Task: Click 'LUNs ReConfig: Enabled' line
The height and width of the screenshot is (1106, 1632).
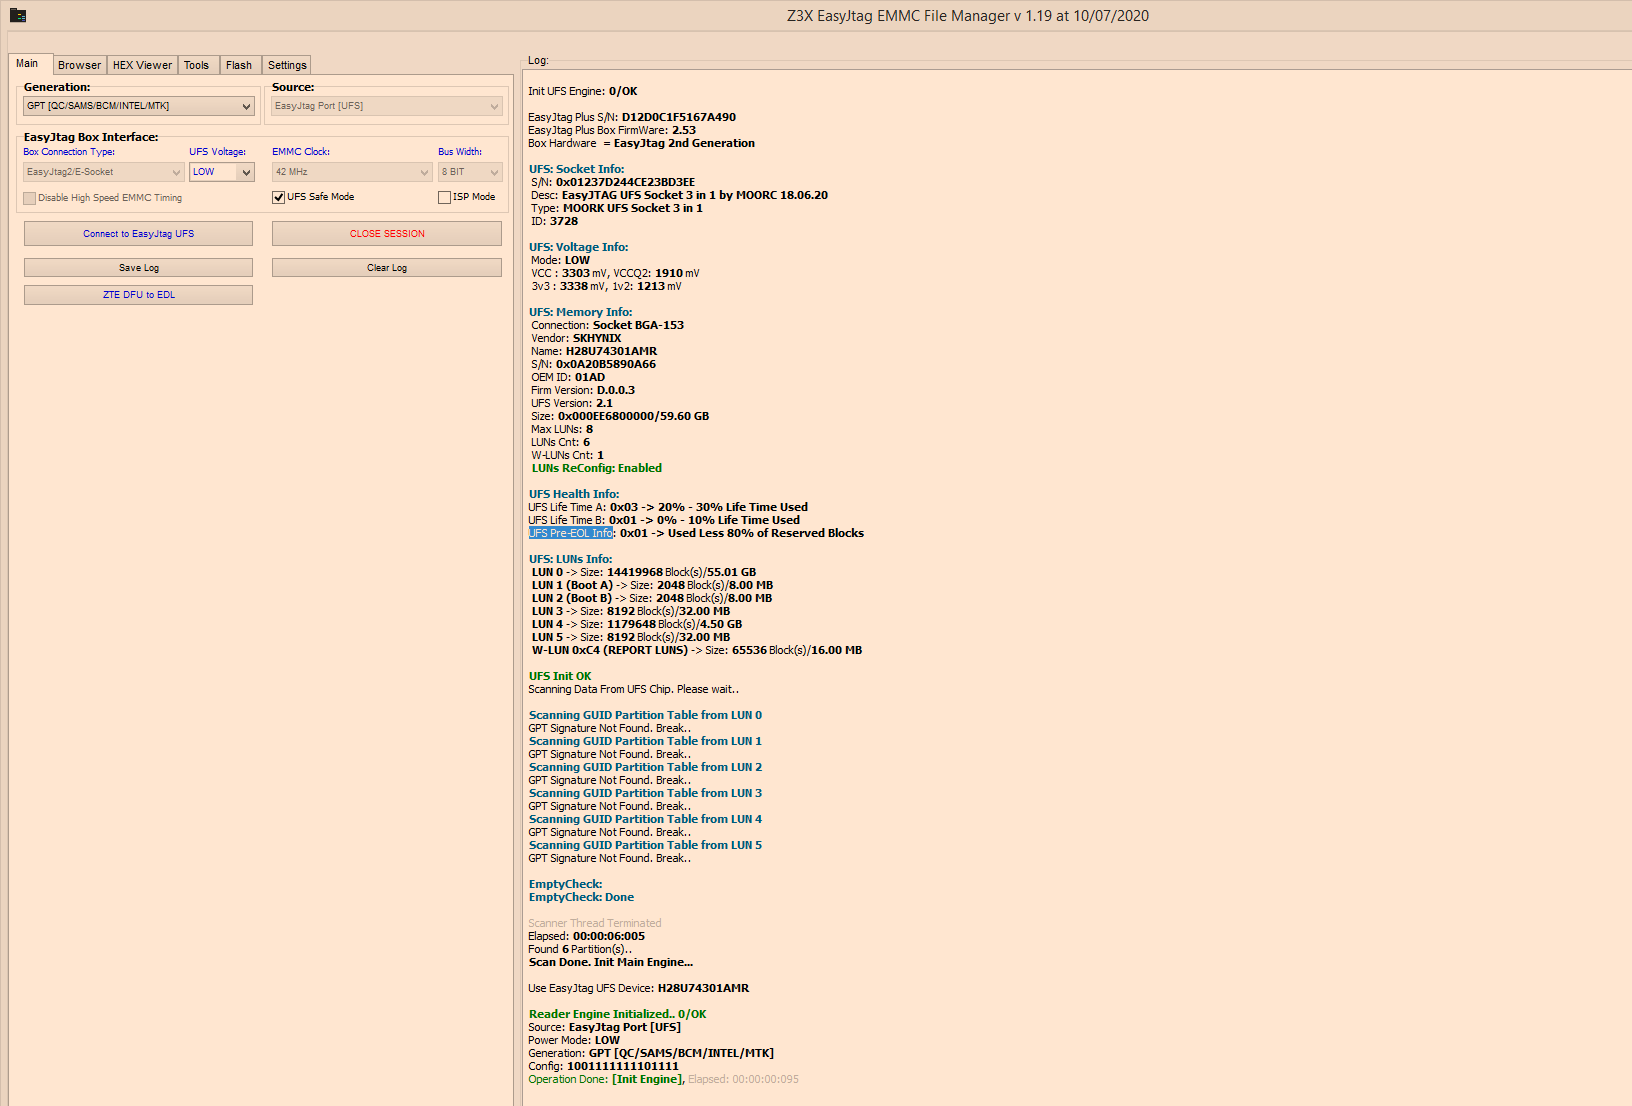Action: pyautogui.click(x=596, y=468)
